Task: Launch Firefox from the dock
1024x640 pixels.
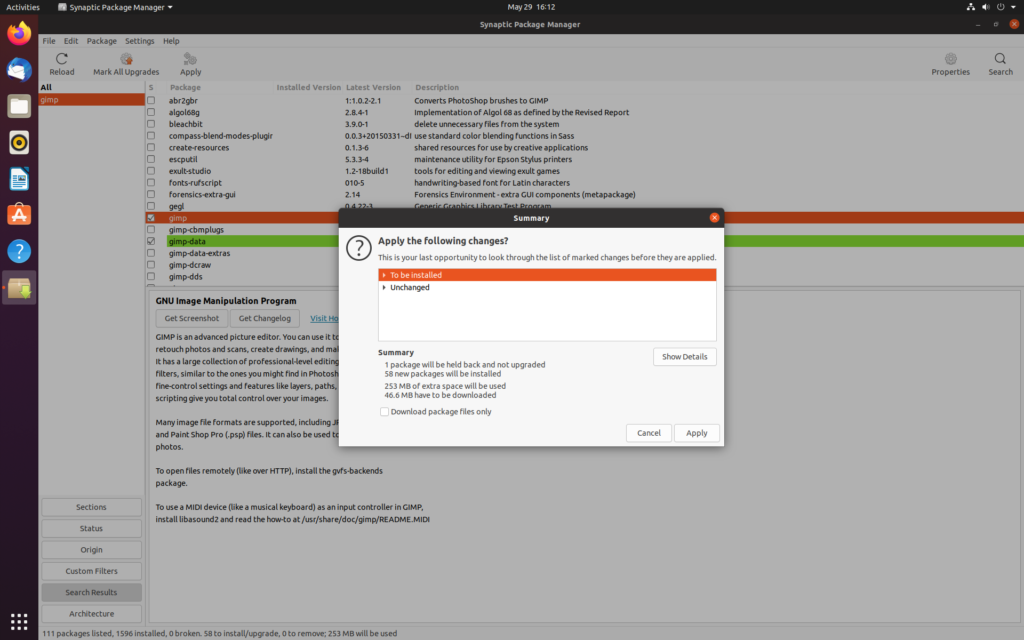Action: tap(19, 33)
